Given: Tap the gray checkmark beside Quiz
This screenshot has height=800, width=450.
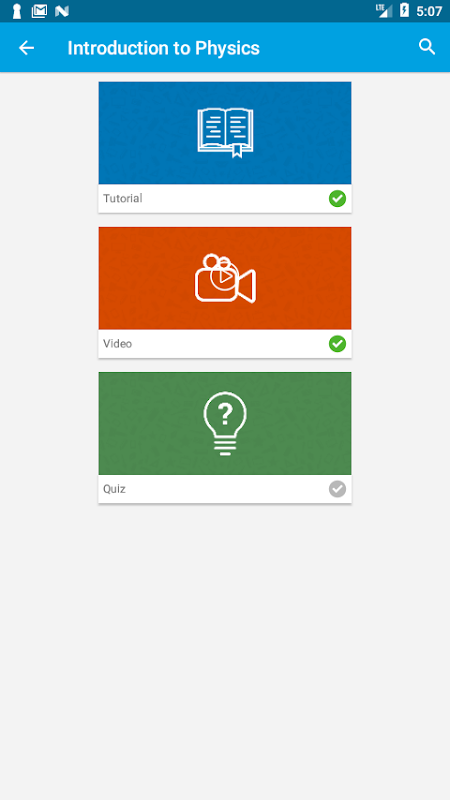Looking at the screenshot, I should 337,489.
